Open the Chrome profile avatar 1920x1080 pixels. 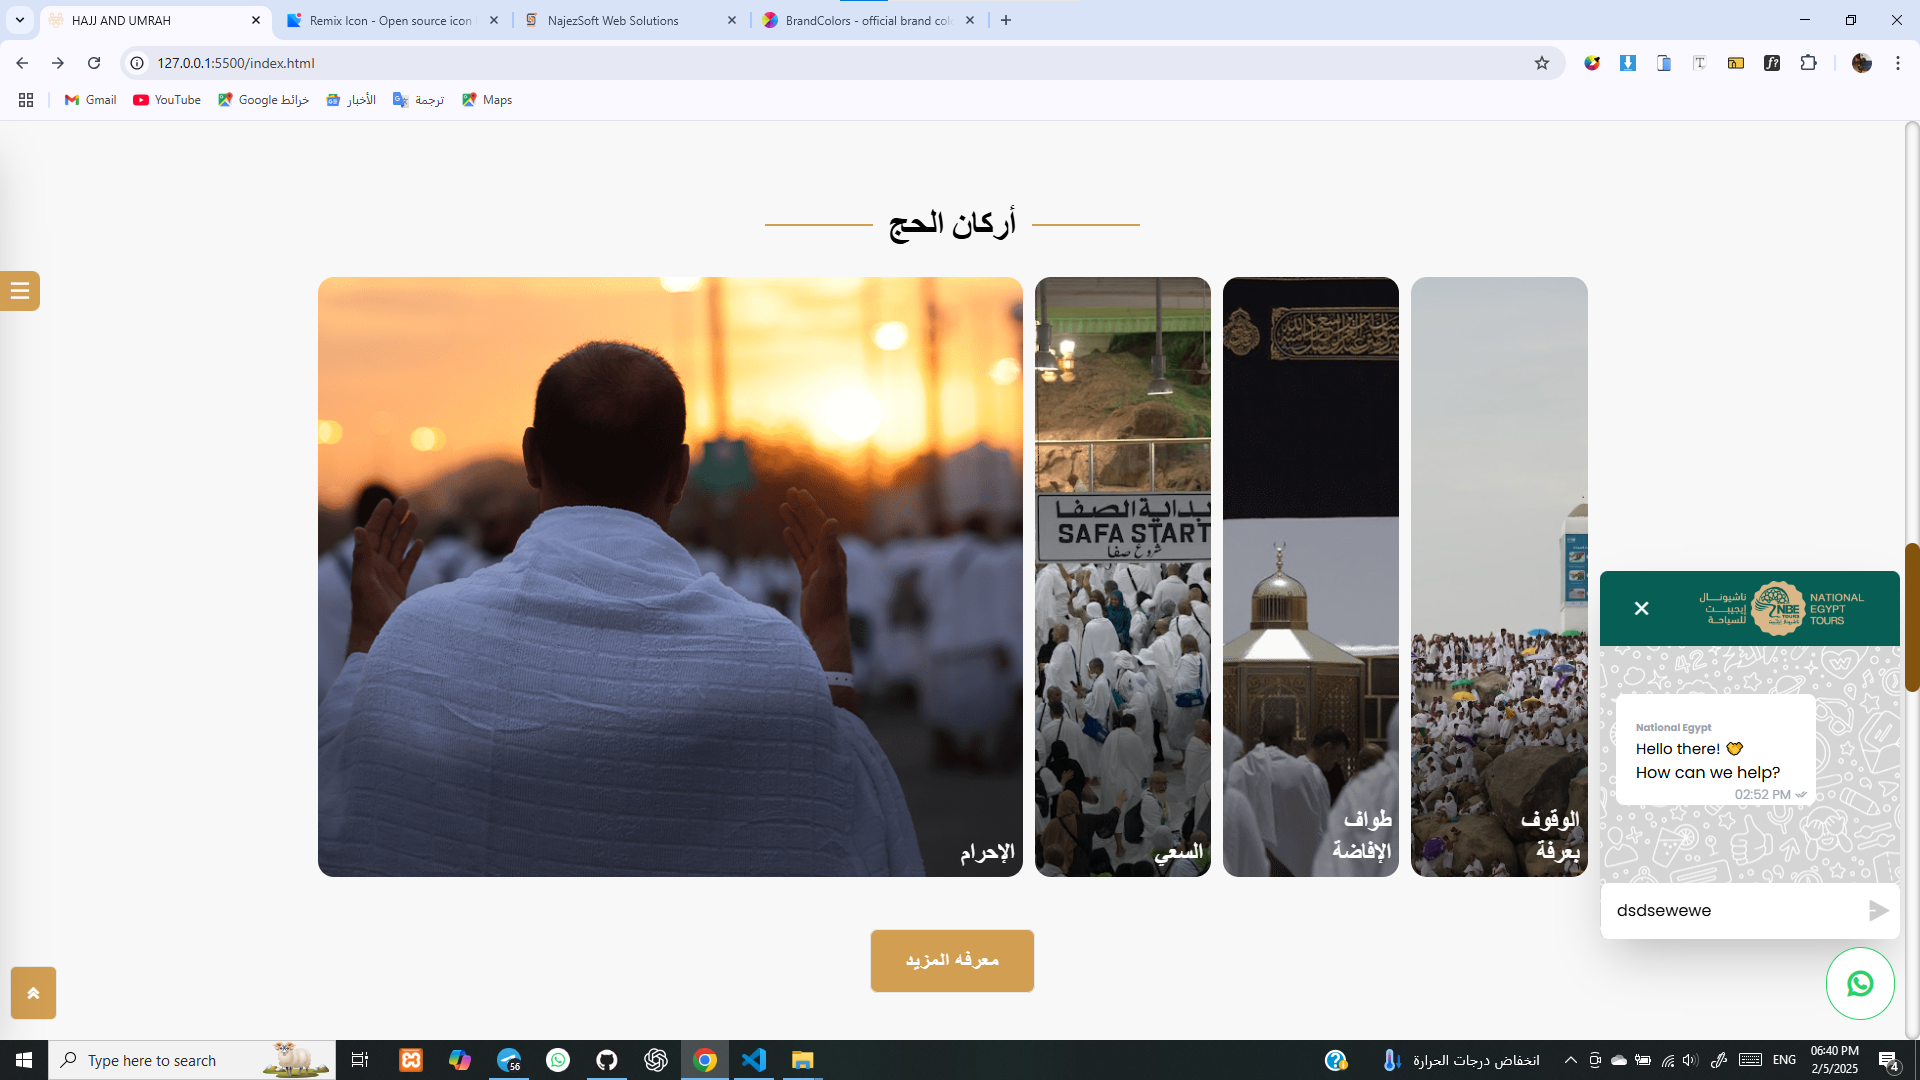(x=1862, y=63)
